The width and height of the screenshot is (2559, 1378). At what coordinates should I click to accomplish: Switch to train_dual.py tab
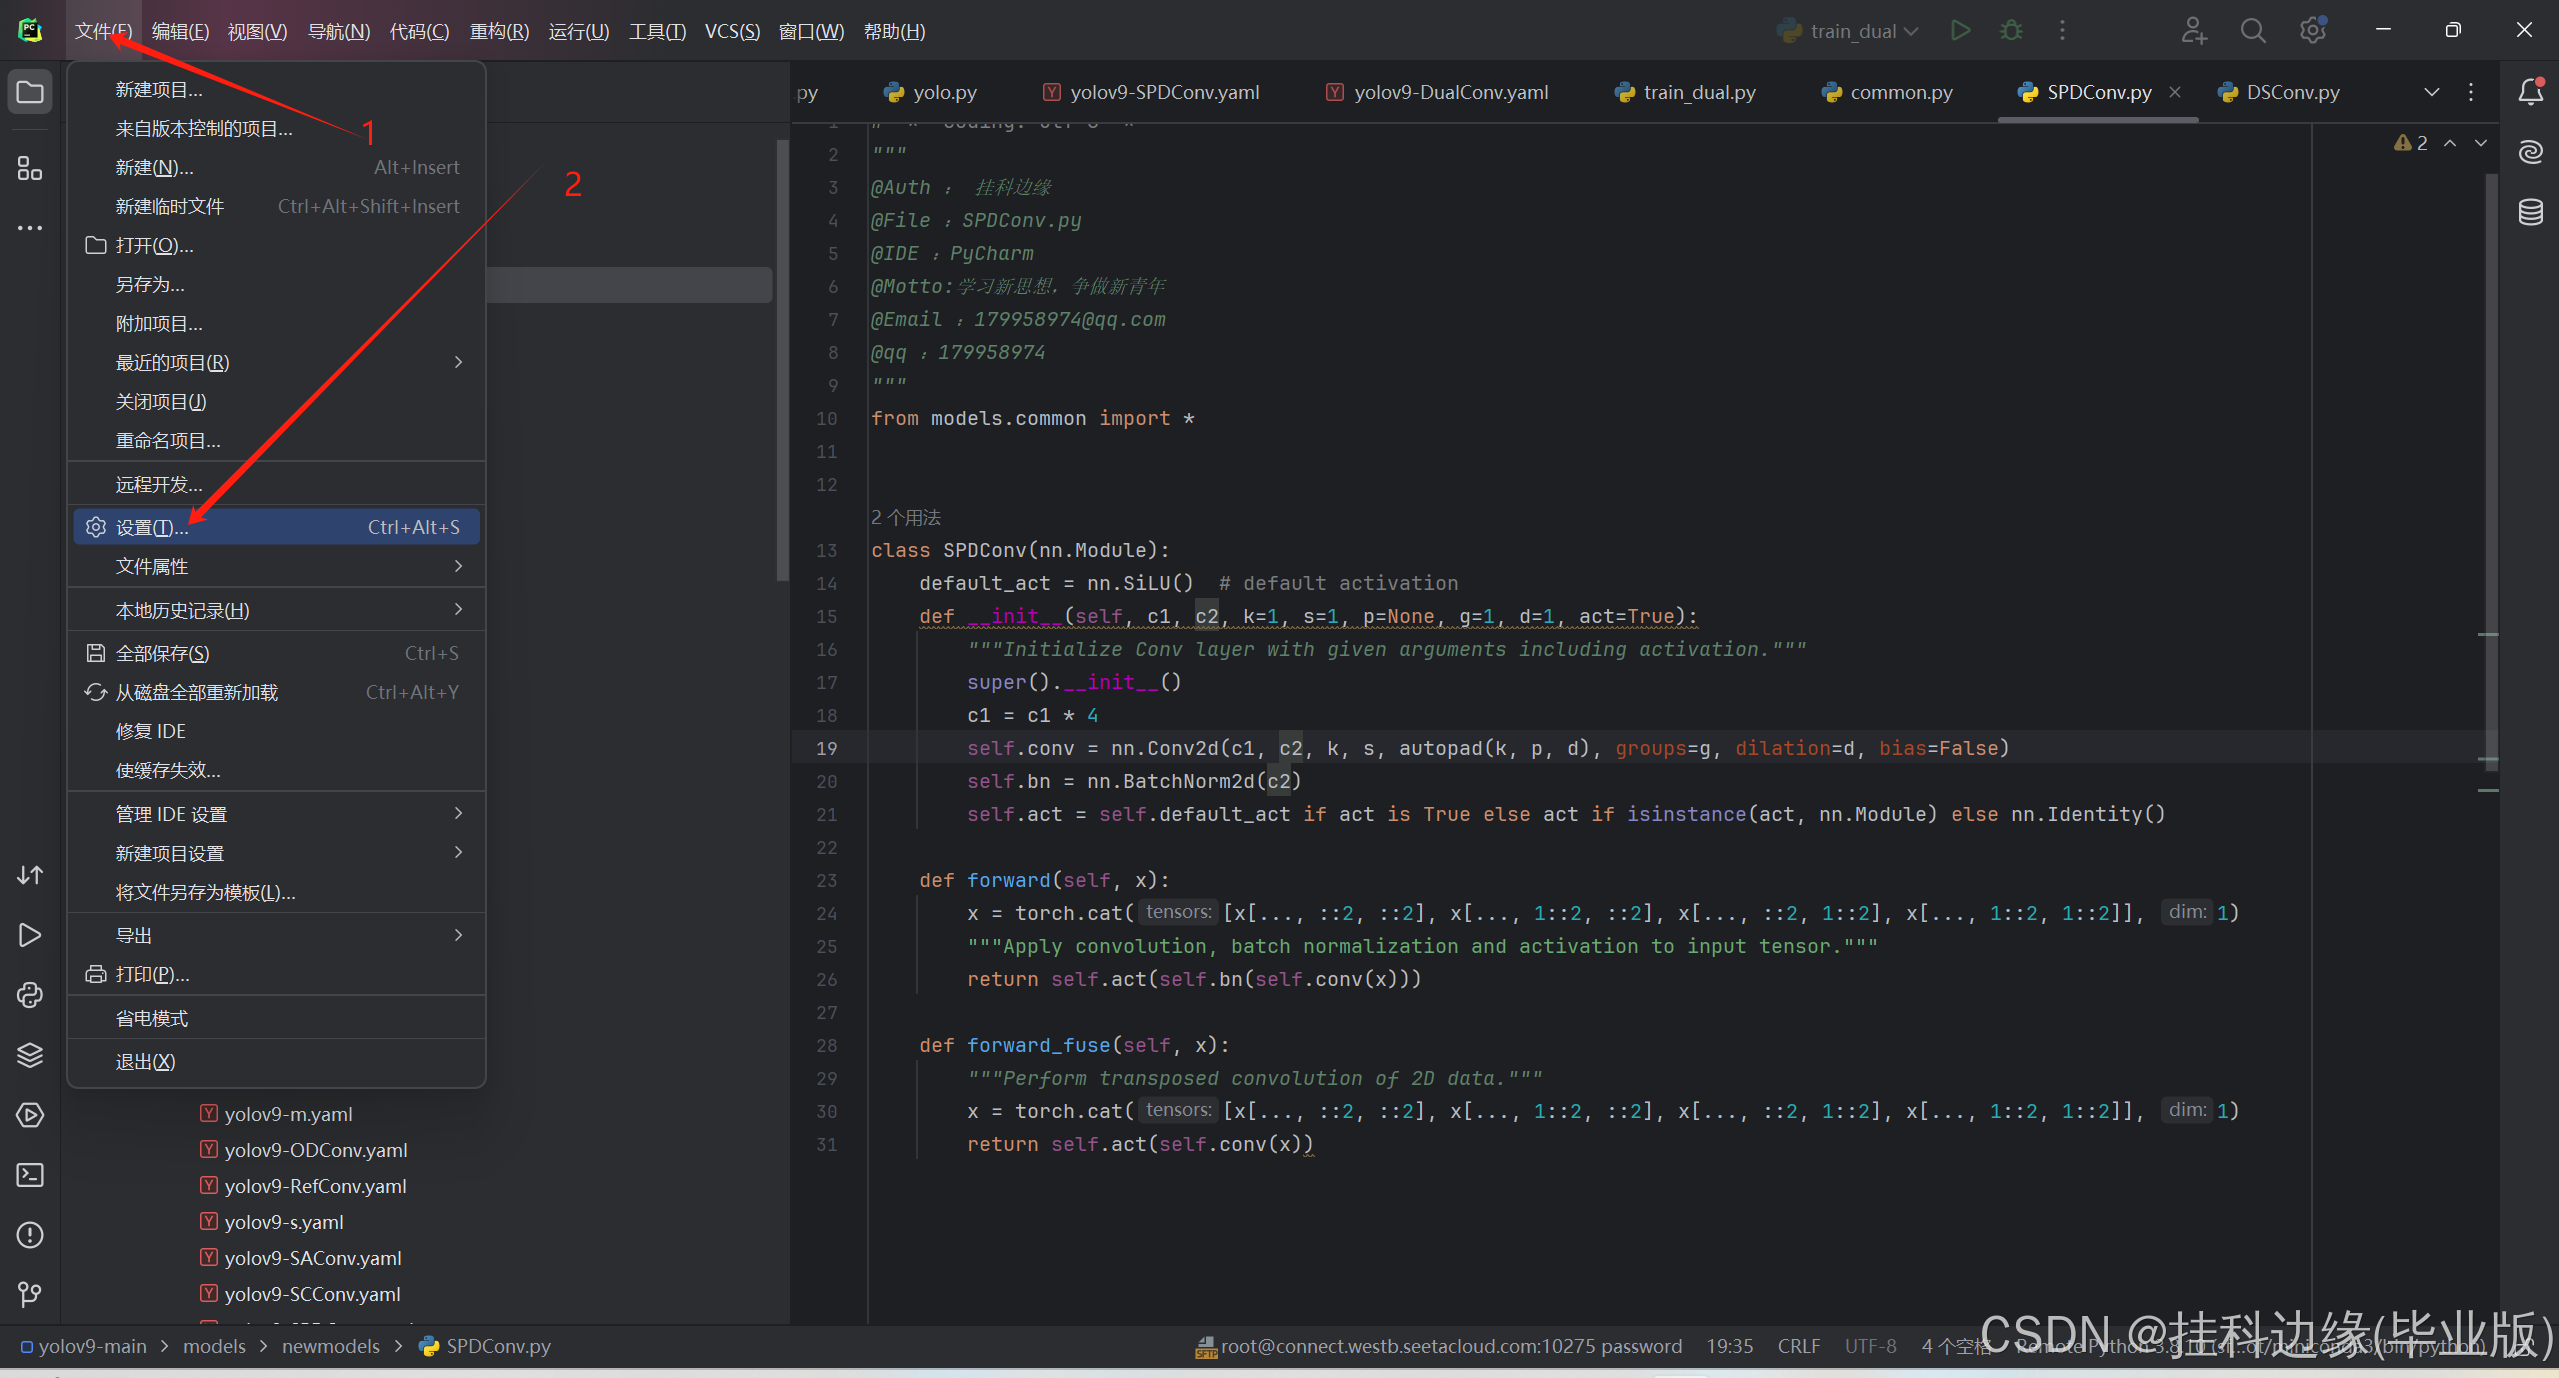point(1685,92)
